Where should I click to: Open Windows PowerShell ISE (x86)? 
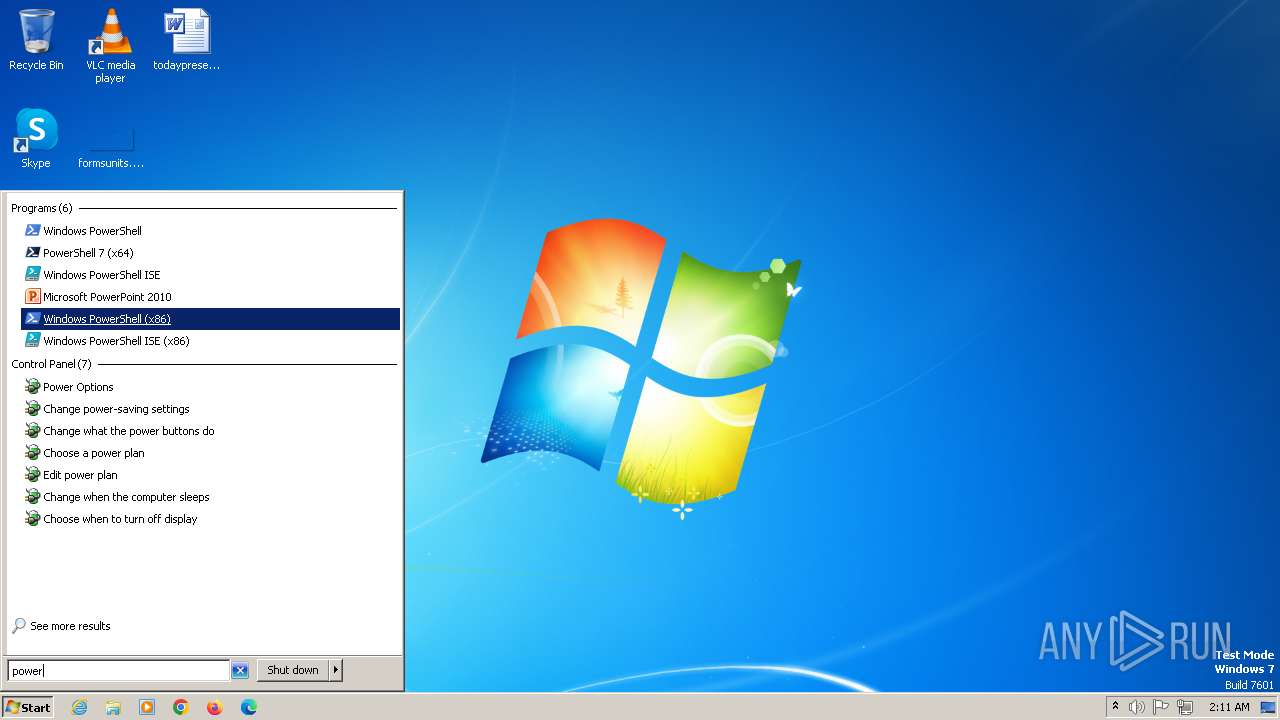tap(210, 341)
